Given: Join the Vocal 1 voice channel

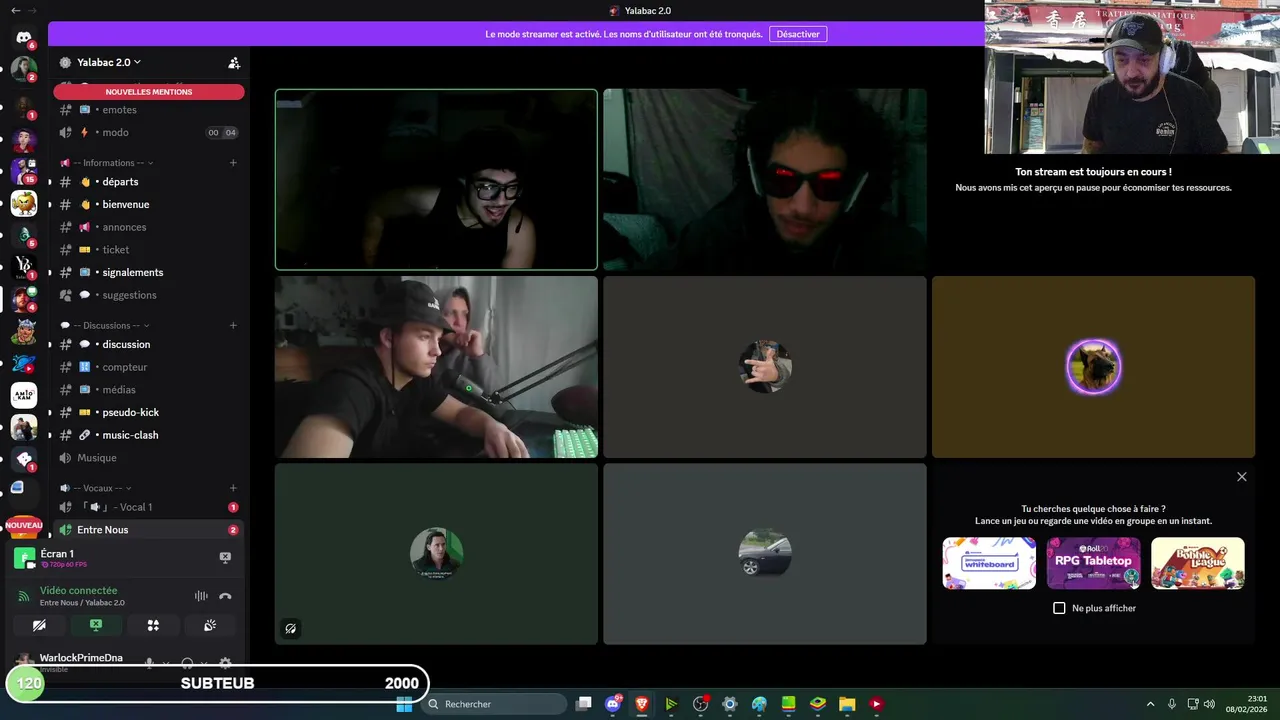Looking at the screenshot, I should pos(148,507).
